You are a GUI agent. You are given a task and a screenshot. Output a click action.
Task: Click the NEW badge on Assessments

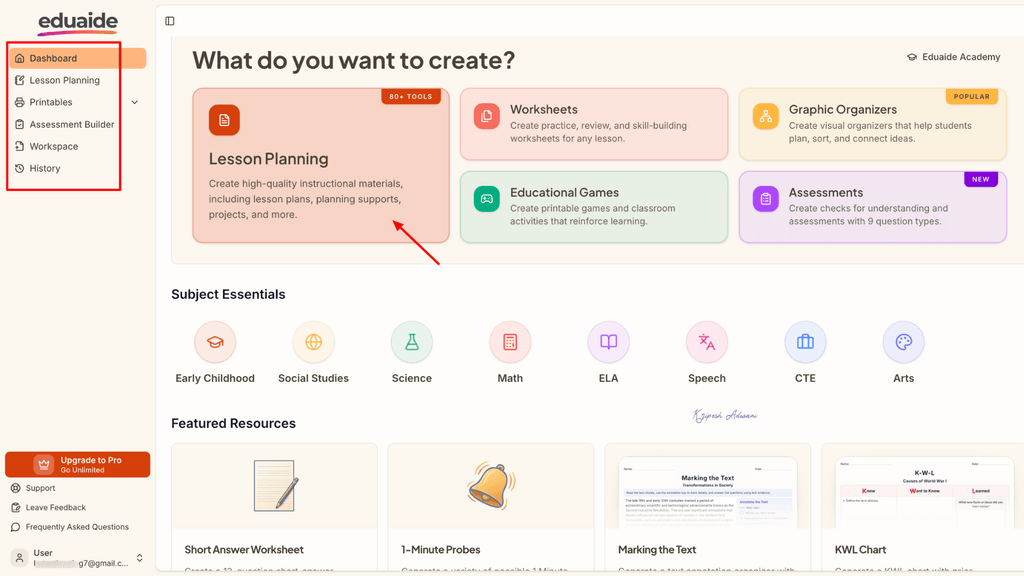point(981,180)
